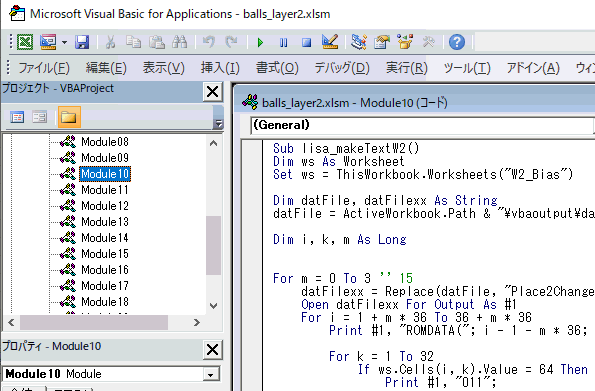Open 挿入(I) menu
595x391 pixels.
pyautogui.click(x=220, y=68)
